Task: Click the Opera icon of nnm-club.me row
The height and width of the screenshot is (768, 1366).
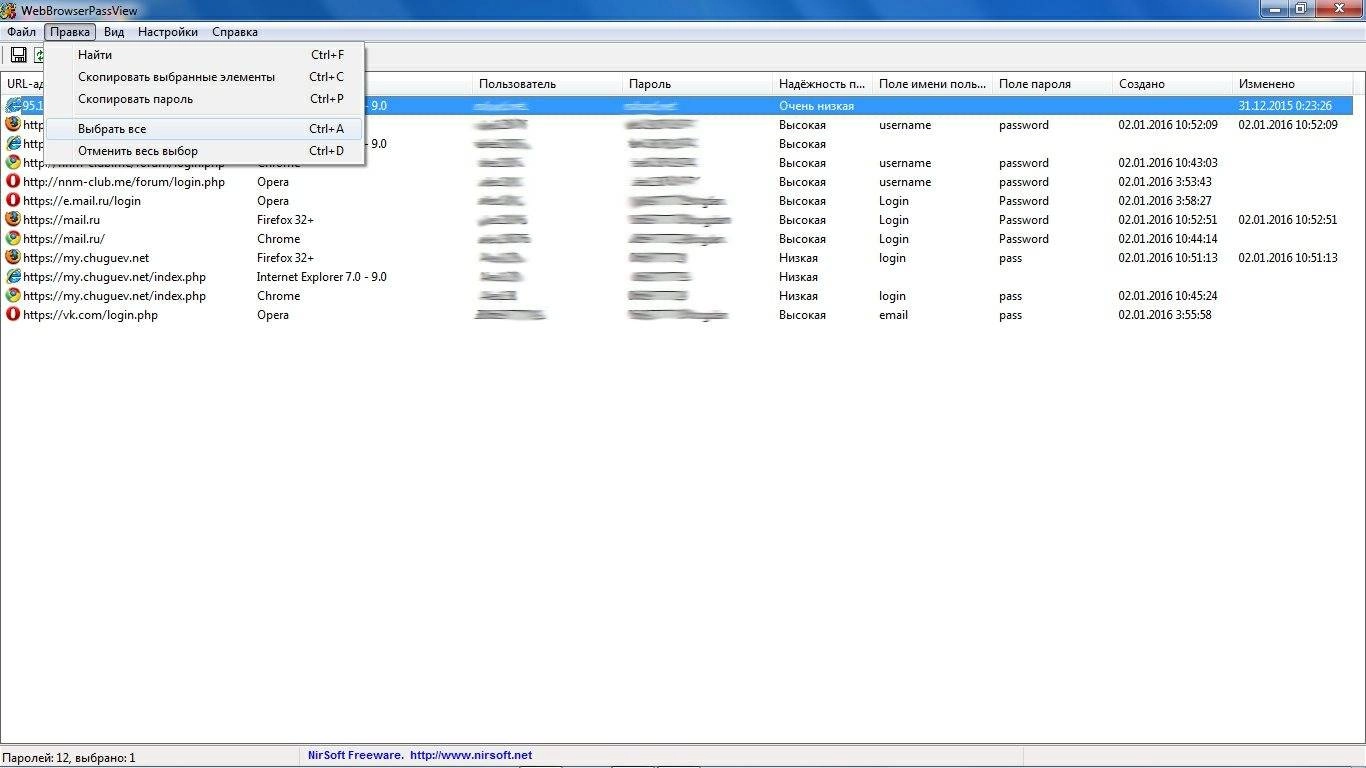Action: [x=13, y=182]
